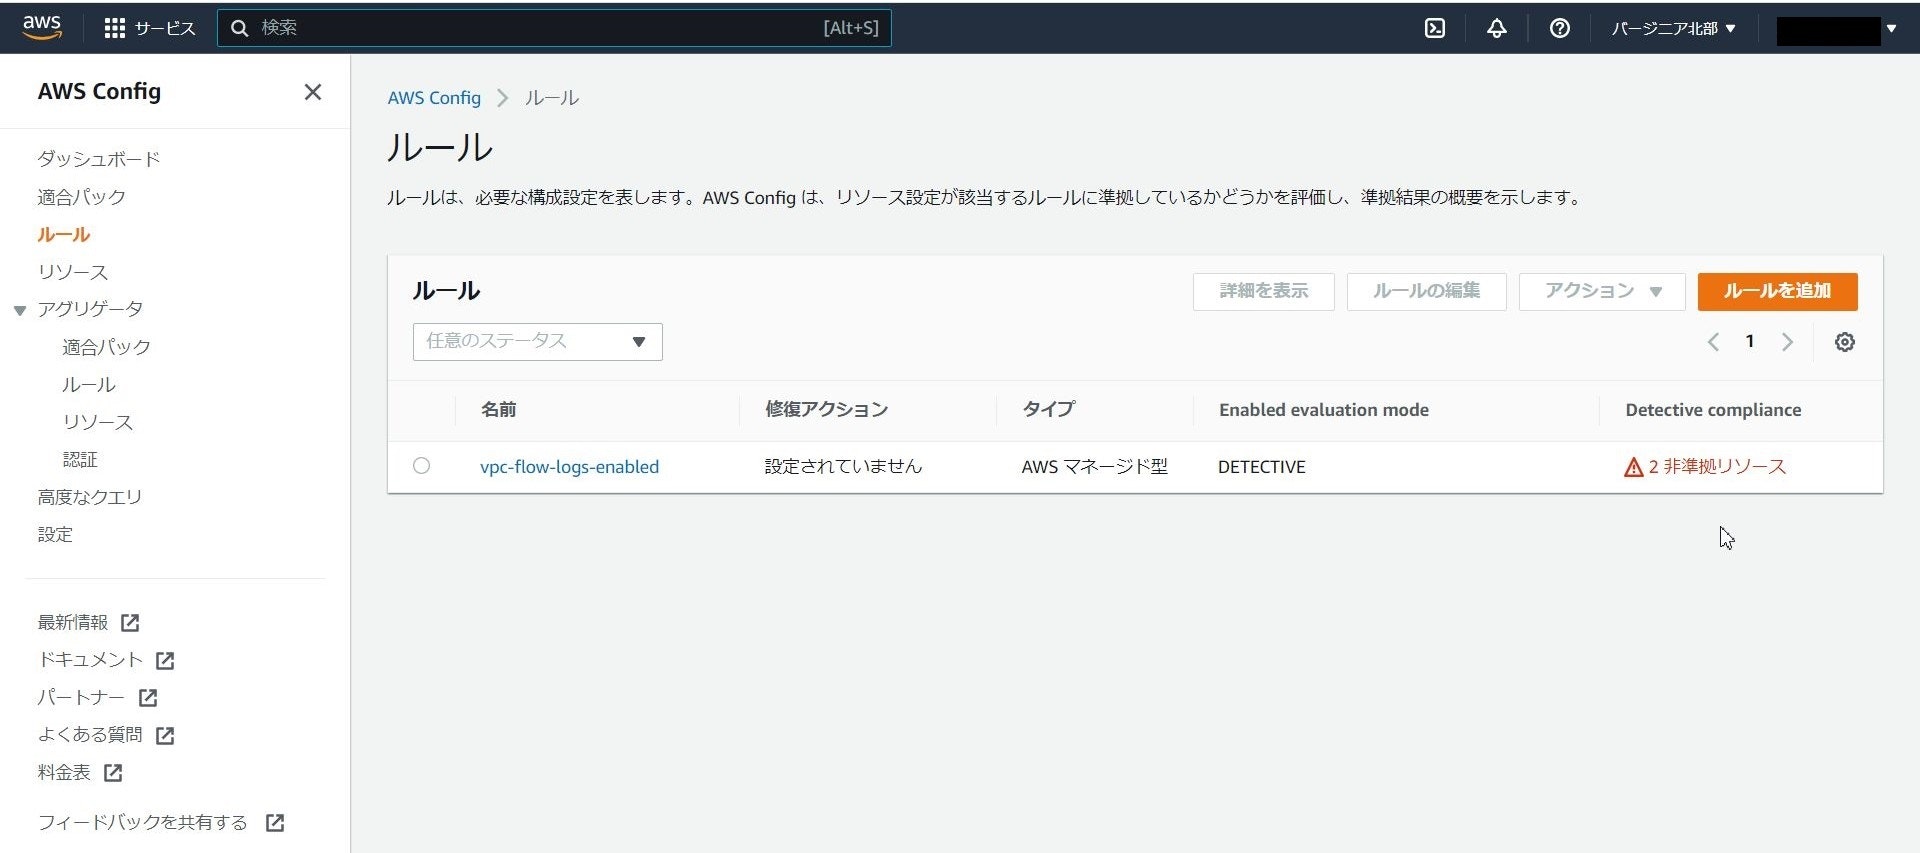Click the DETECTIVE cell value
Image resolution: width=1920 pixels, height=853 pixels.
(x=1262, y=467)
